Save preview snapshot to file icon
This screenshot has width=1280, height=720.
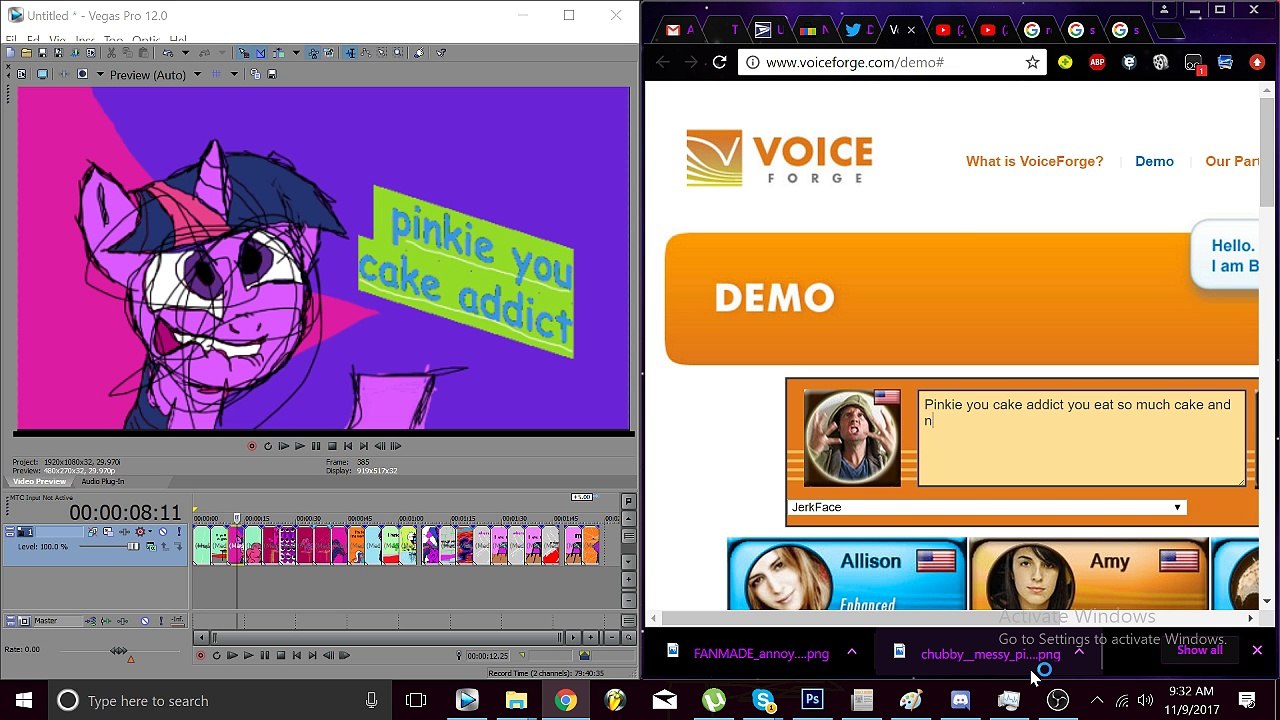(271, 74)
